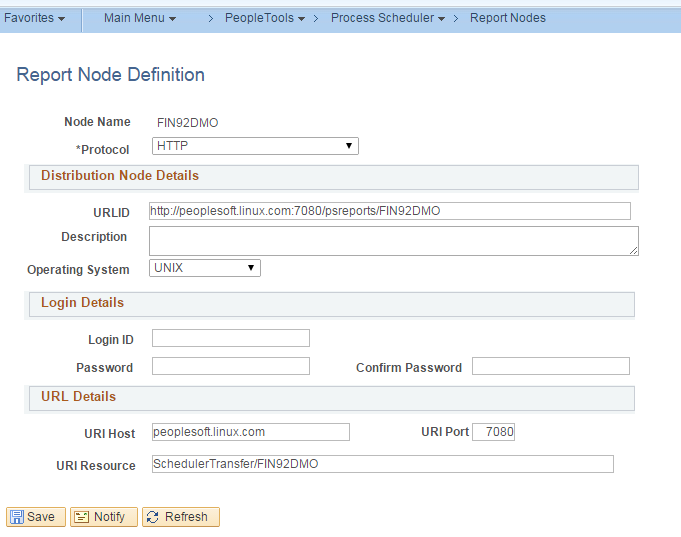The height and width of the screenshot is (537, 681).
Task: Click into the URI Port field
Action: 493,432
